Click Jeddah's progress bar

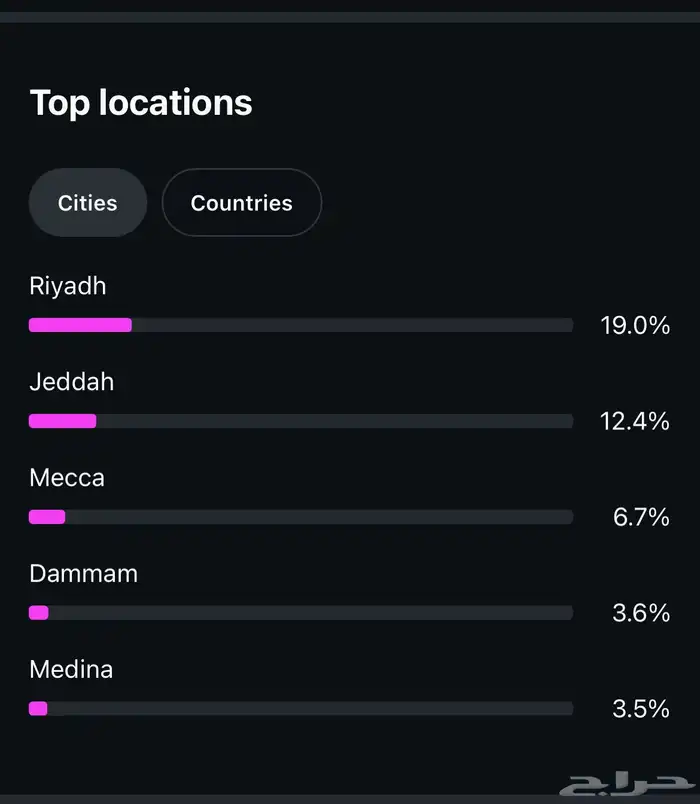300,421
